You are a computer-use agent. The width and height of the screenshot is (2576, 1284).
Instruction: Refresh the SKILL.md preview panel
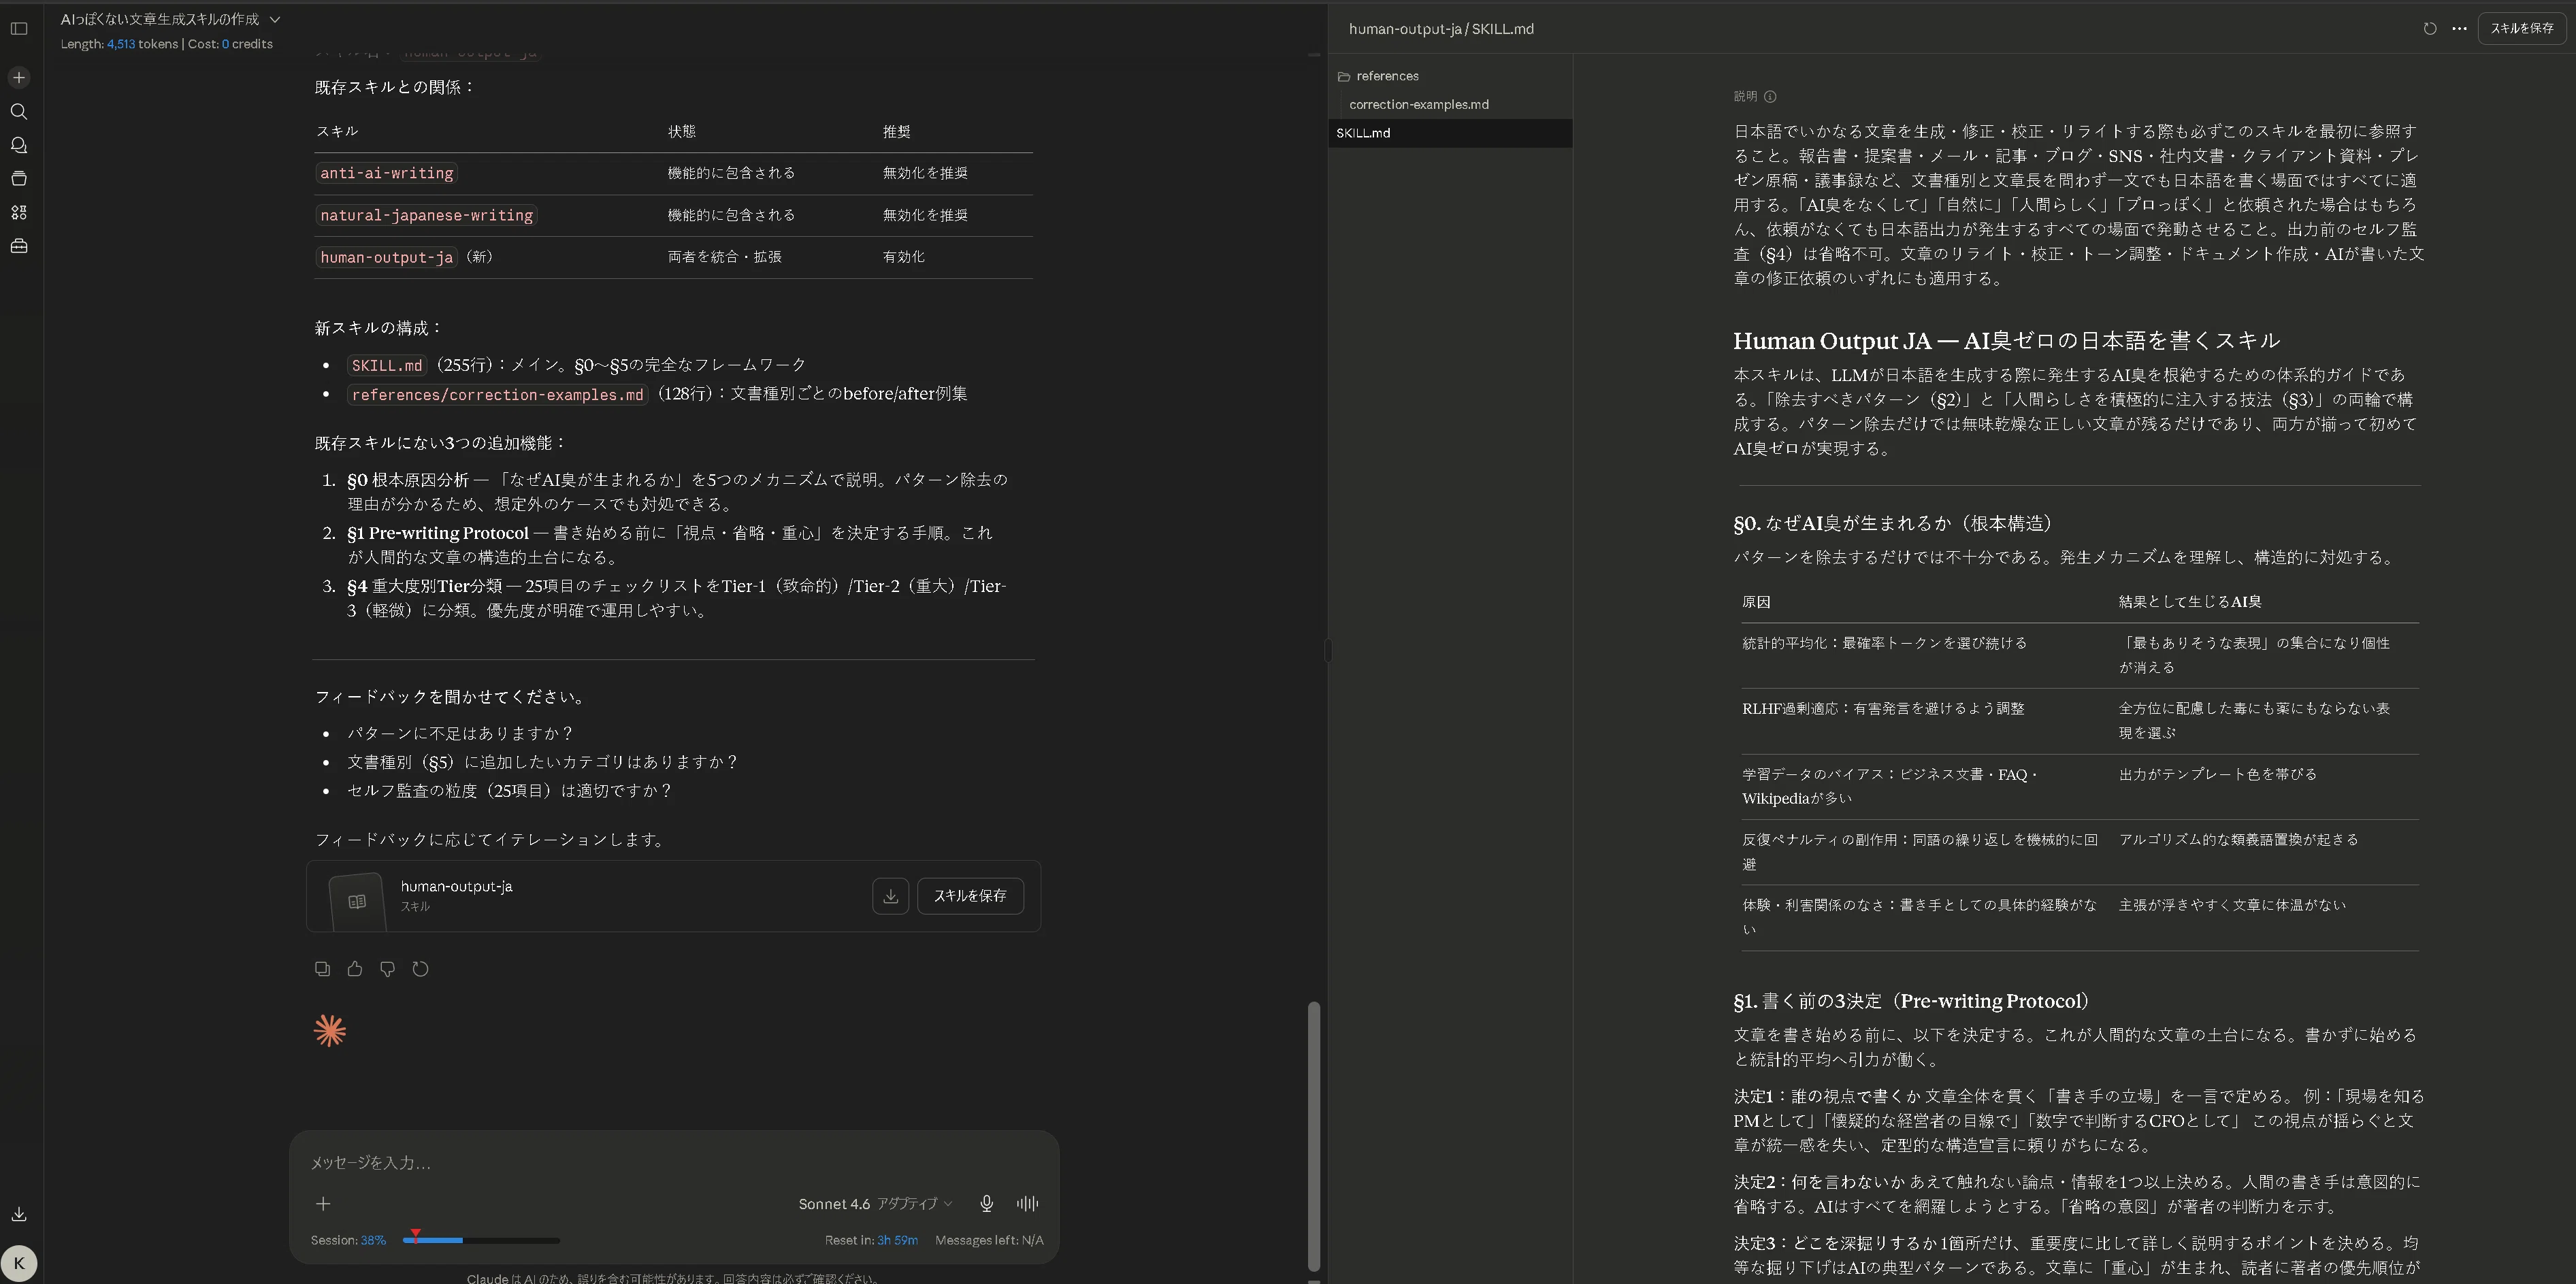coord(2430,29)
